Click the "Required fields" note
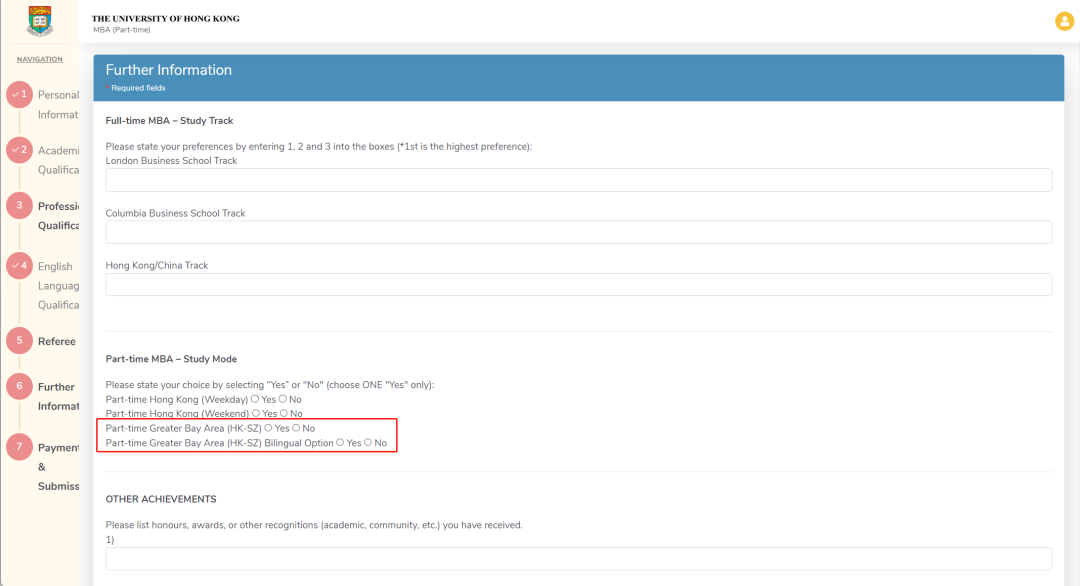The image size is (1080, 586). pyautogui.click(x=138, y=88)
